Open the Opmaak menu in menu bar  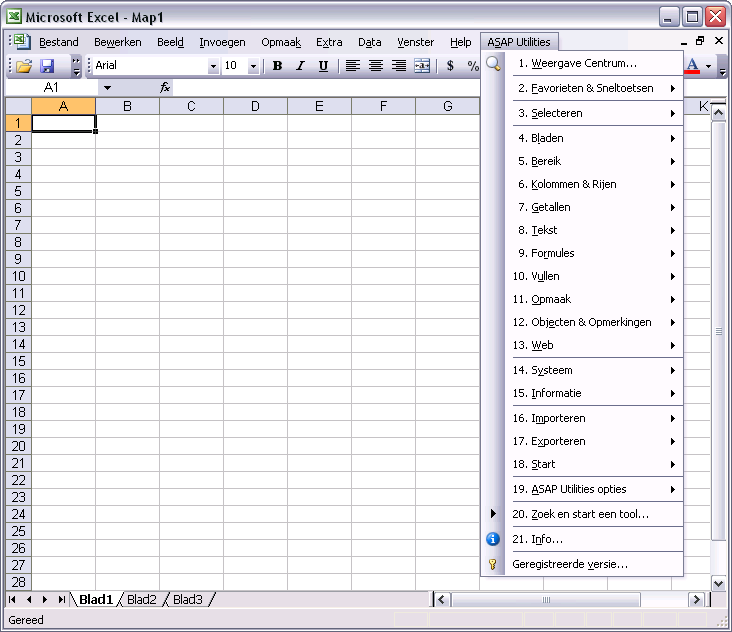[281, 42]
